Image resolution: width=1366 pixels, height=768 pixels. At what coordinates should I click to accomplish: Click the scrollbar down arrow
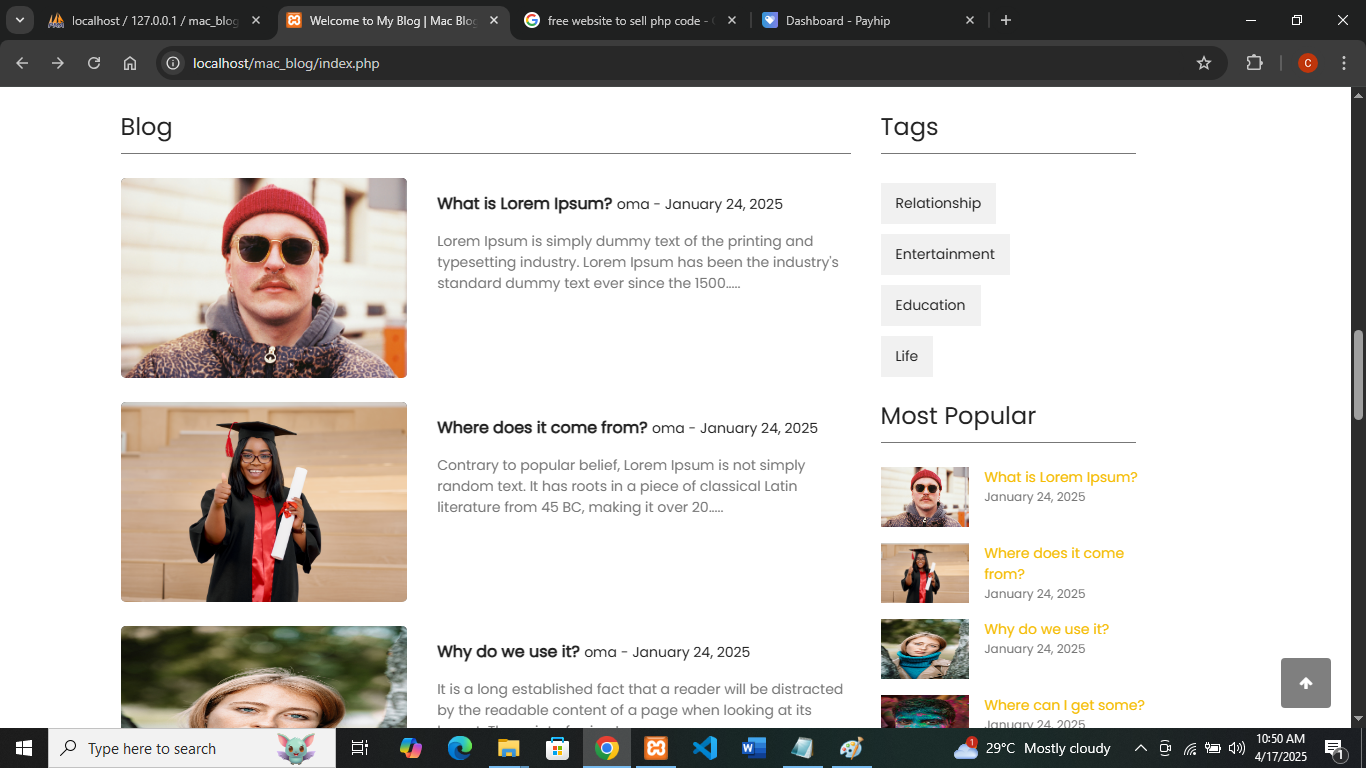click(1358, 719)
